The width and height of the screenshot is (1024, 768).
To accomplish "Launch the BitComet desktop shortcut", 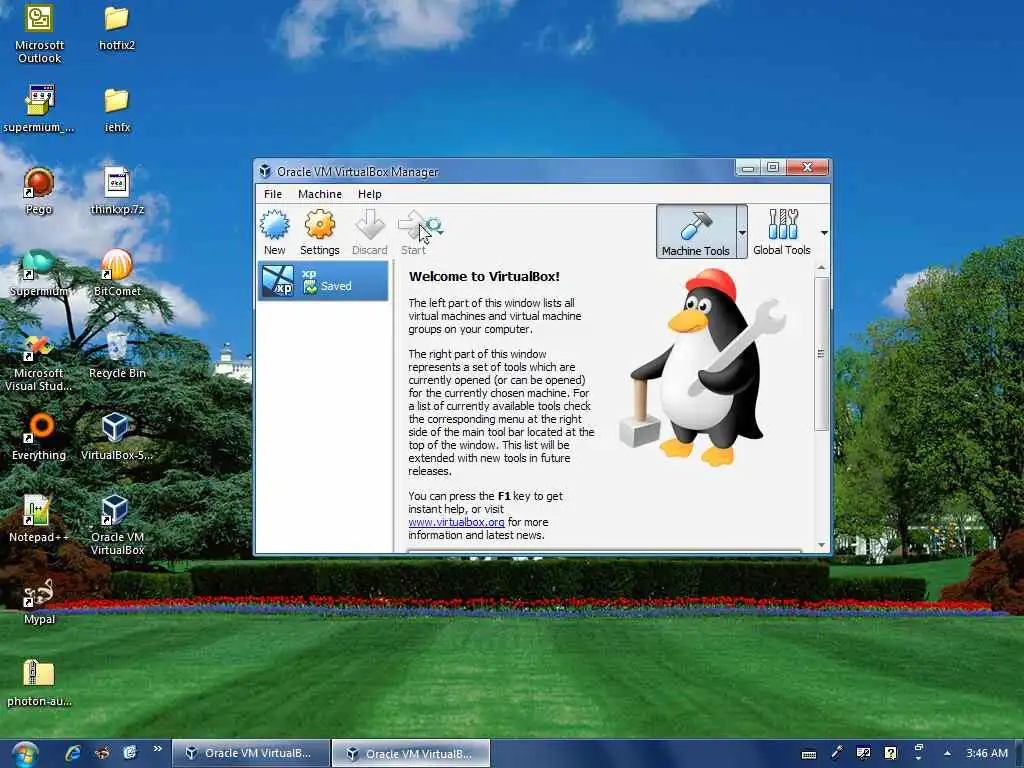I will (117, 273).
